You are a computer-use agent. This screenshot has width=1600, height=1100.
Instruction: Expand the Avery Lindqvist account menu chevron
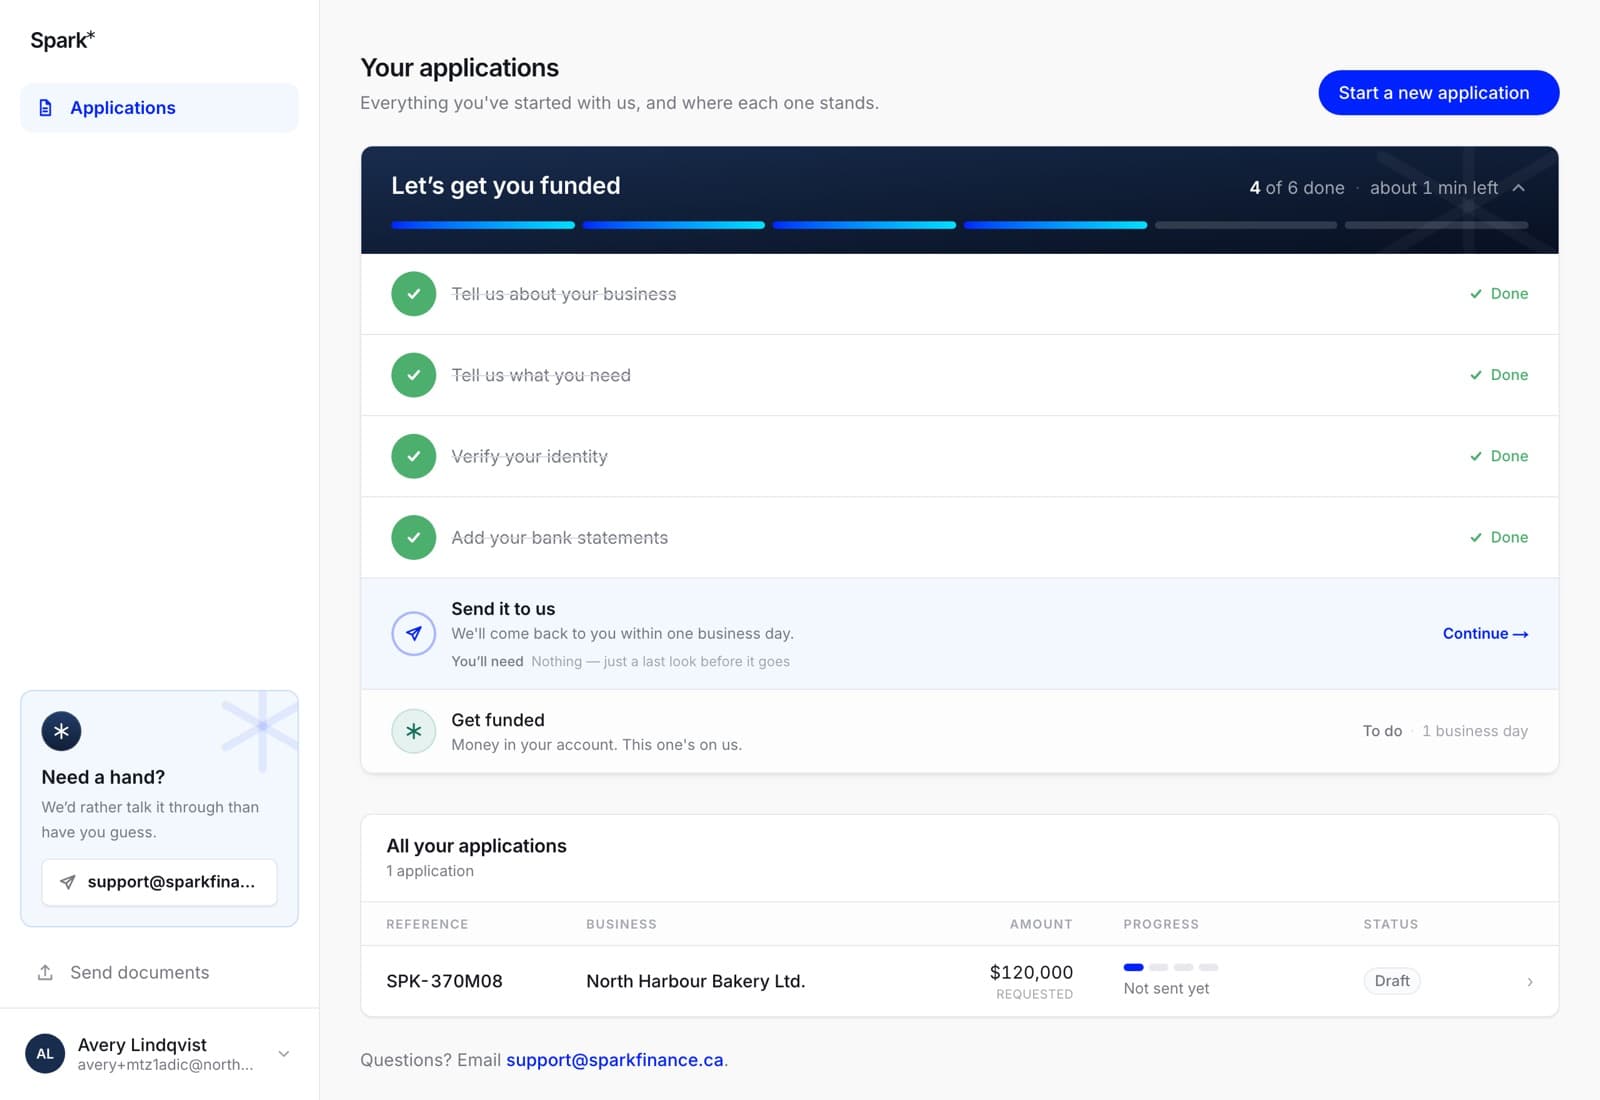[x=284, y=1054]
